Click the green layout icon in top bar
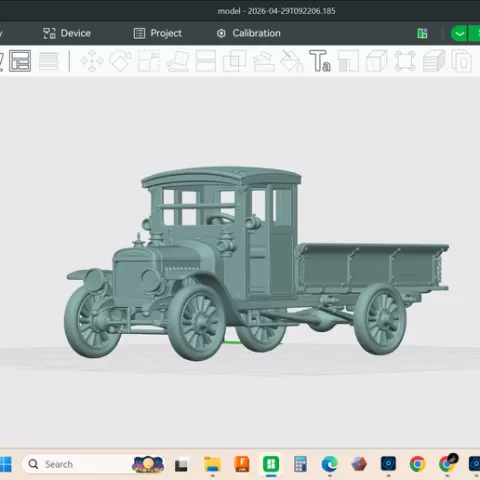Screen dimensions: 480x480 pyautogui.click(x=422, y=33)
